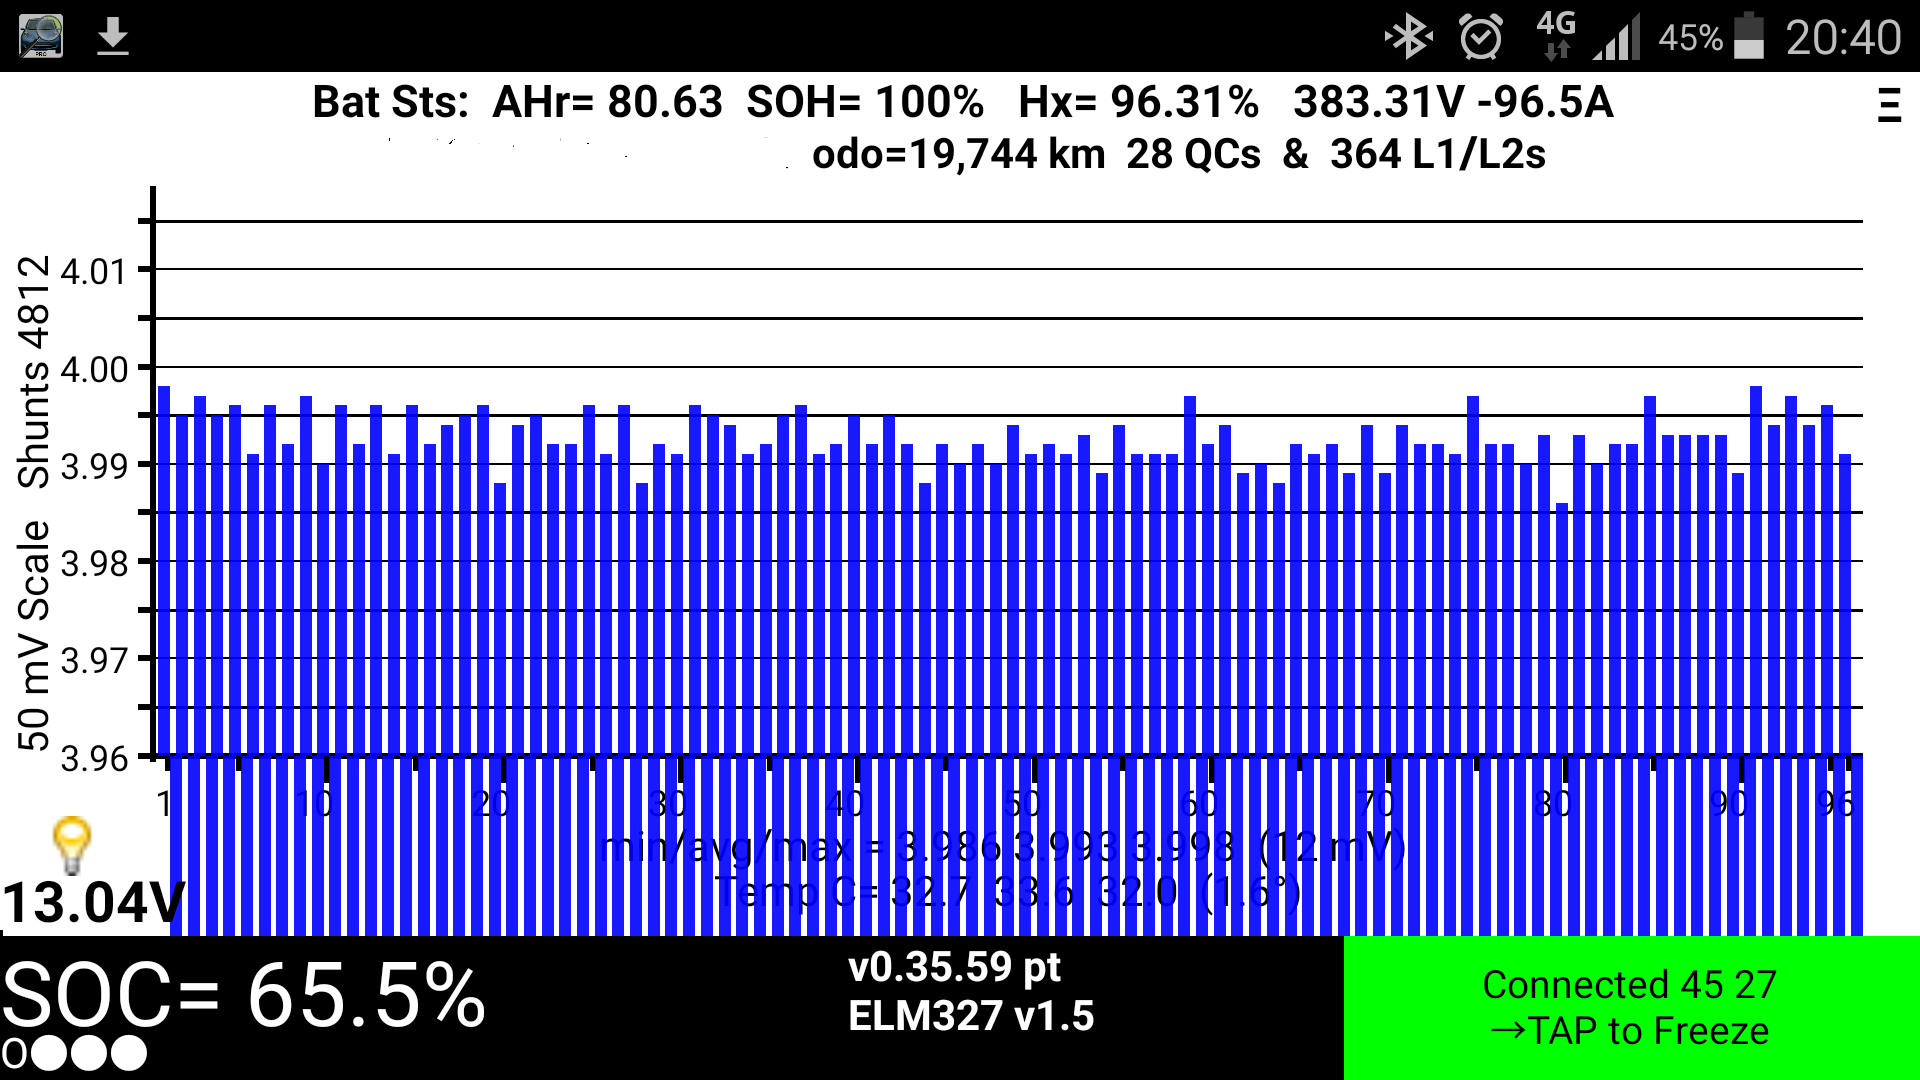Image resolution: width=1920 pixels, height=1080 pixels.
Task: Tap the odo=19,744 km QCs line
Action: [1178, 155]
